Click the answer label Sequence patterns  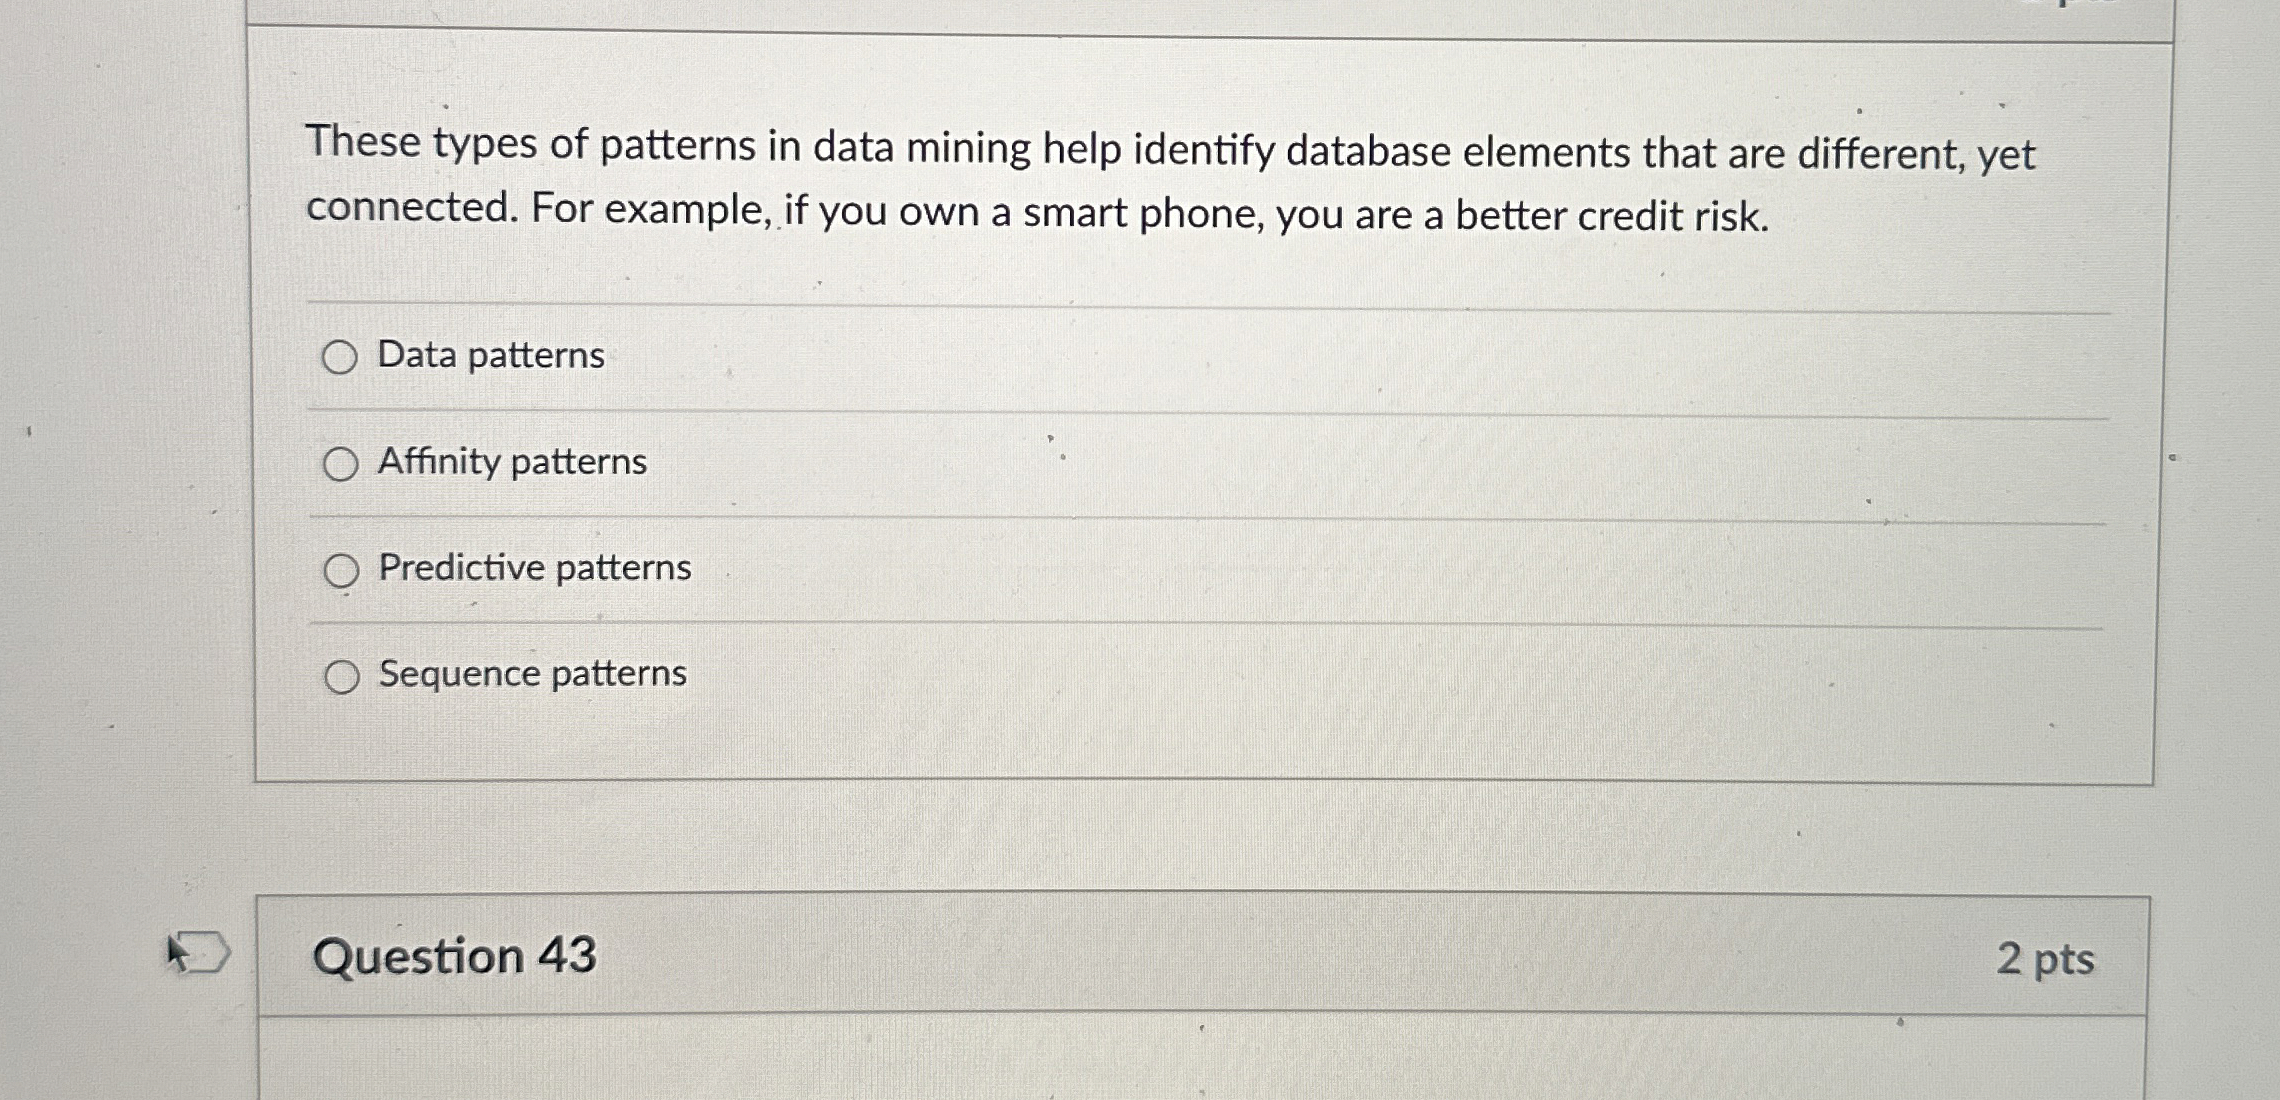click(531, 676)
